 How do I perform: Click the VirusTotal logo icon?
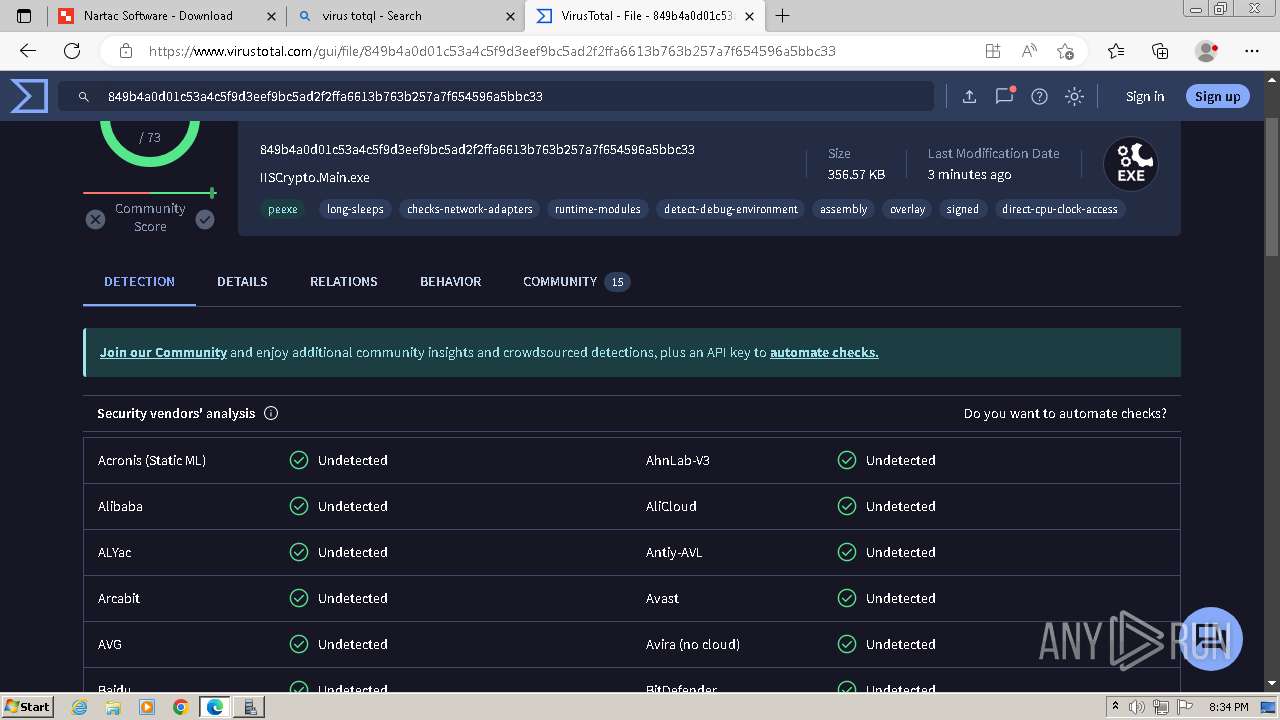click(29, 96)
